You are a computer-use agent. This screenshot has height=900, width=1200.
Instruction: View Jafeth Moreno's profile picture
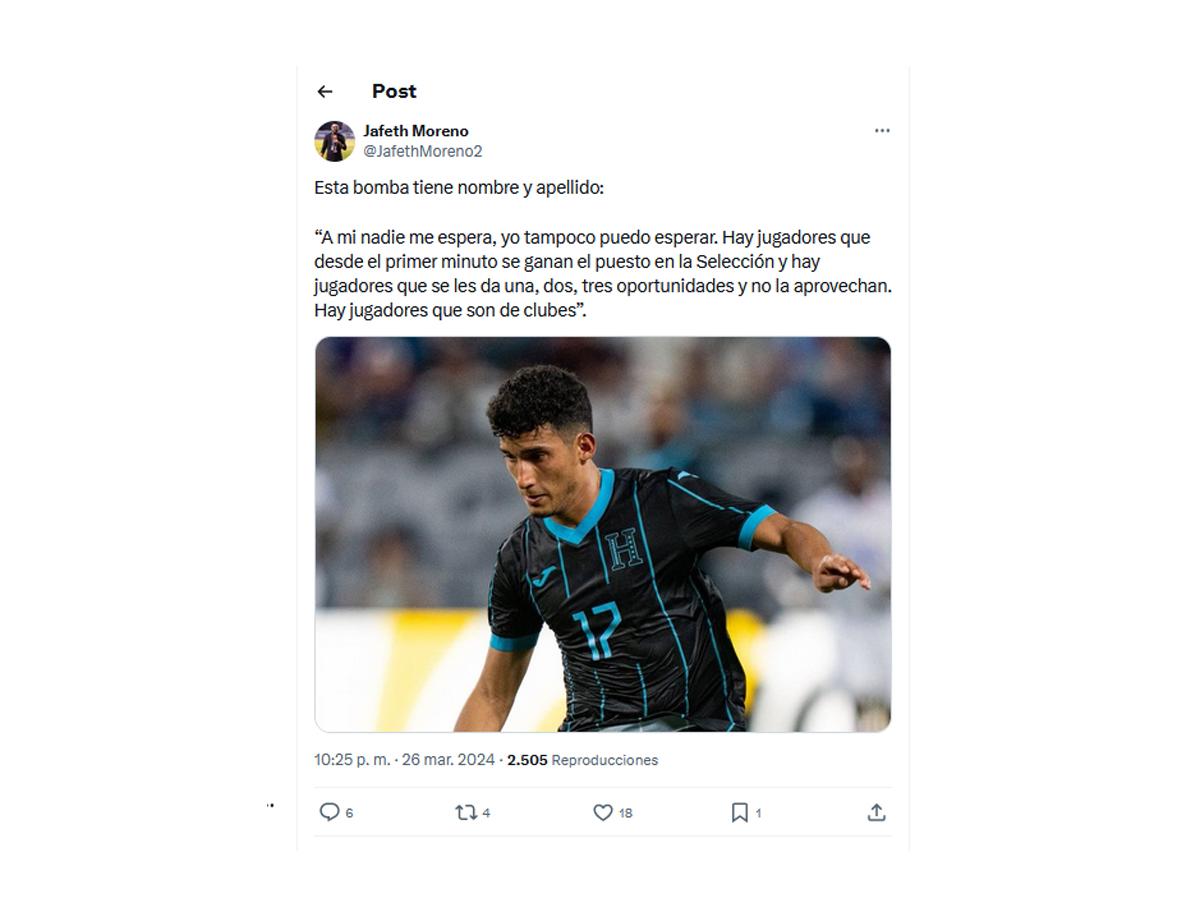(331, 139)
